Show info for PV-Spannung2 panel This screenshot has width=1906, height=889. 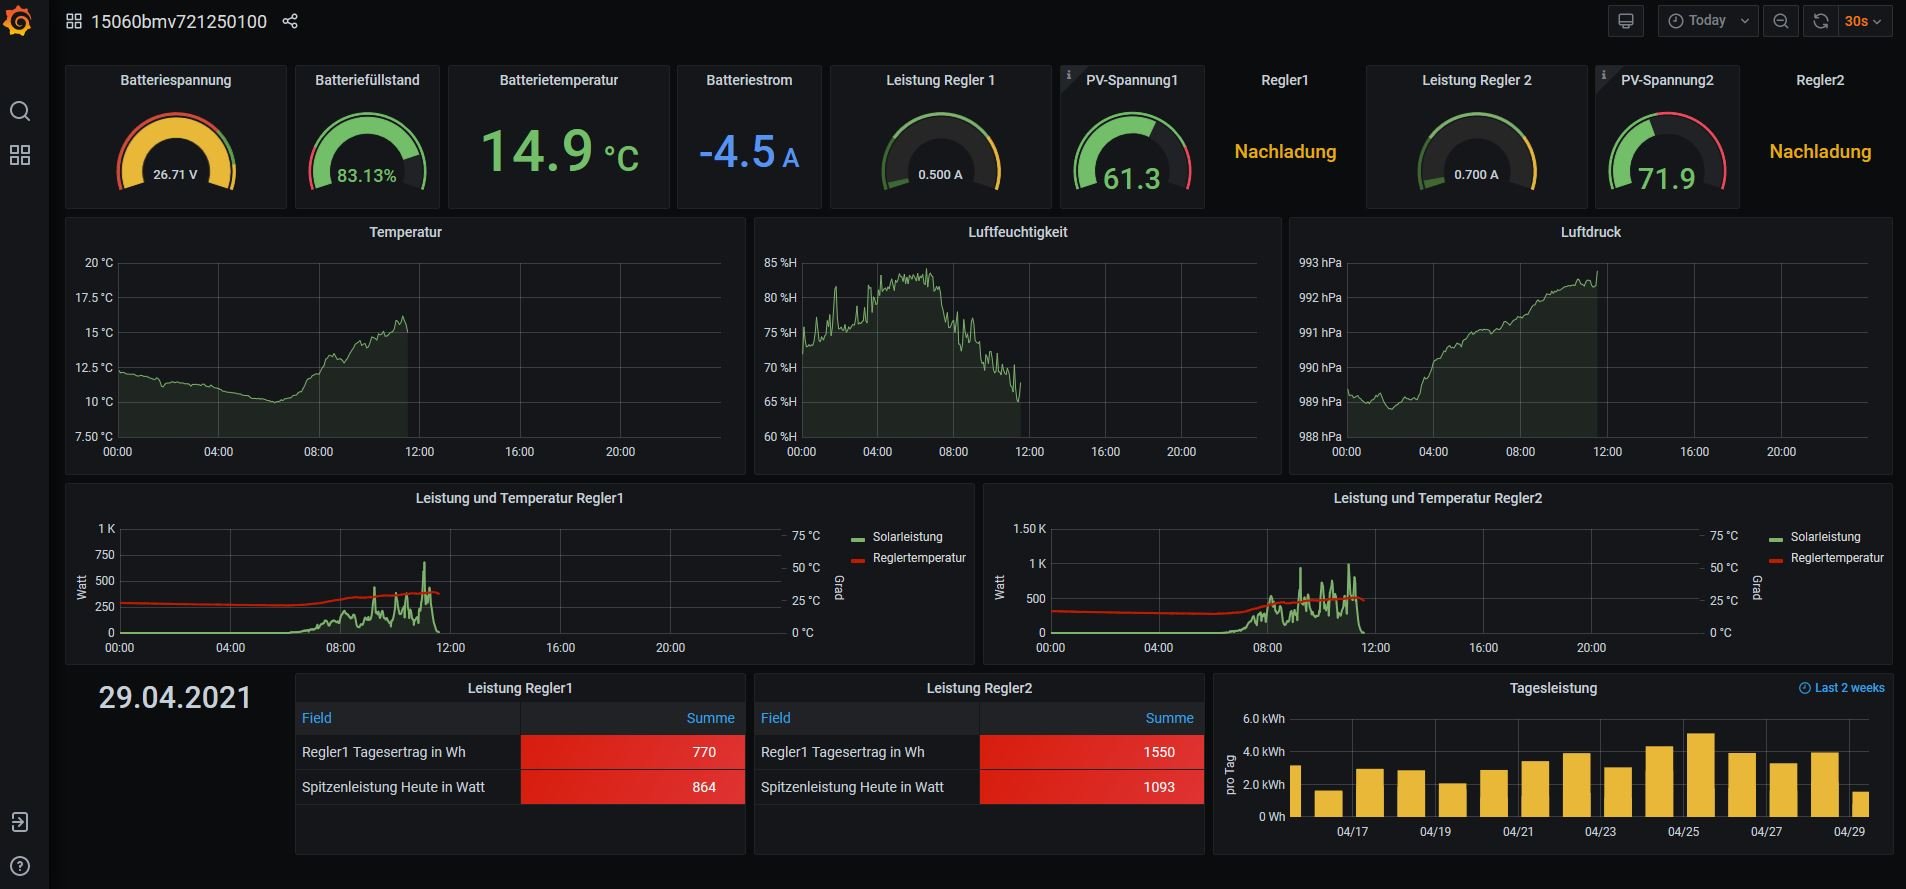(1603, 75)
